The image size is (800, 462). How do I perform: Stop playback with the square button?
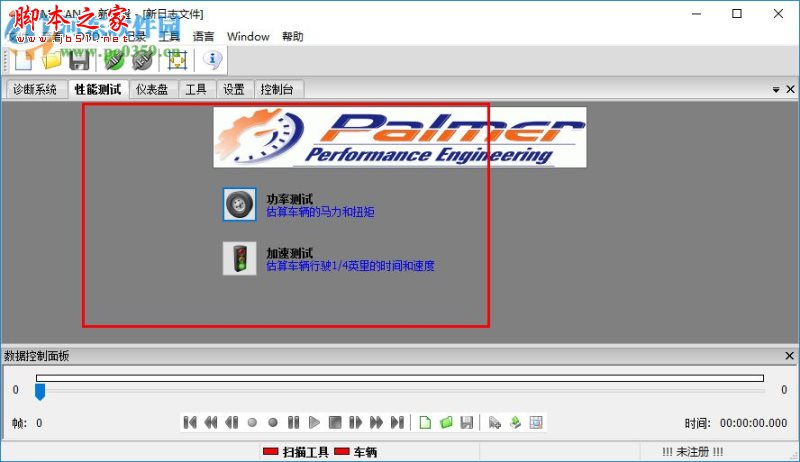coord(335,422)
